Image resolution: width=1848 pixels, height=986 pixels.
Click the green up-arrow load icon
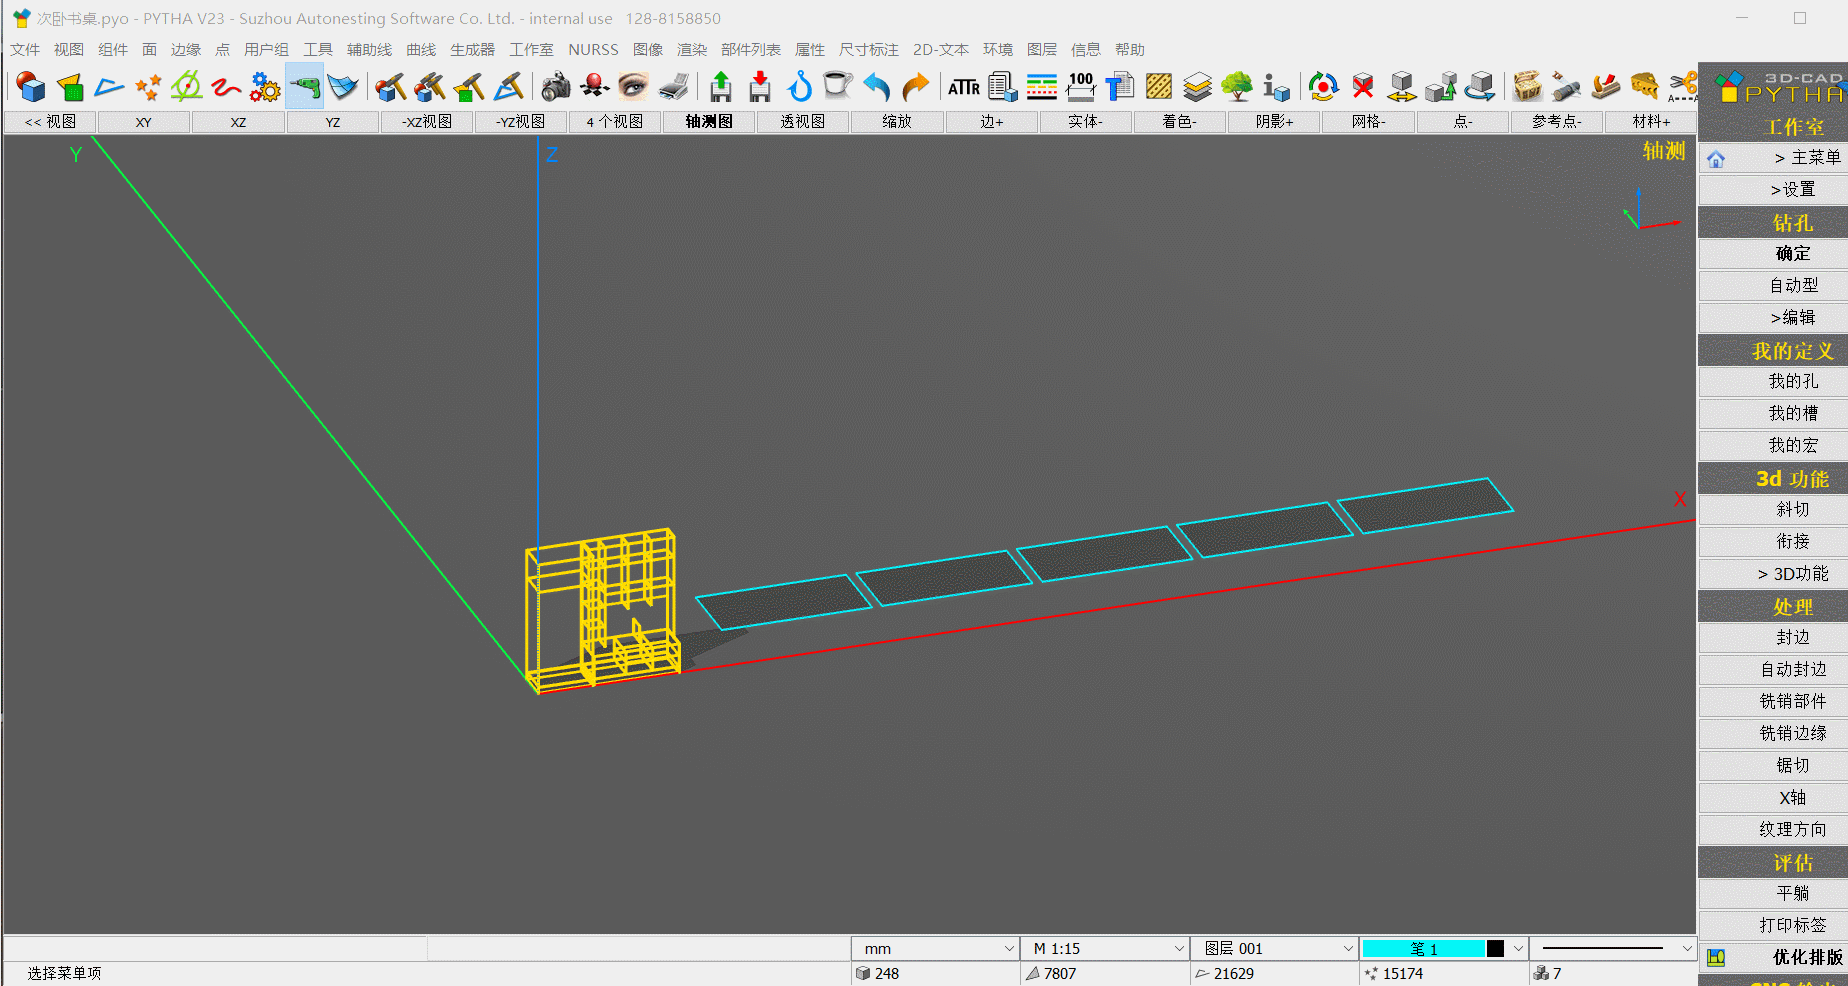pyautogui.click(x=720, y=87)
